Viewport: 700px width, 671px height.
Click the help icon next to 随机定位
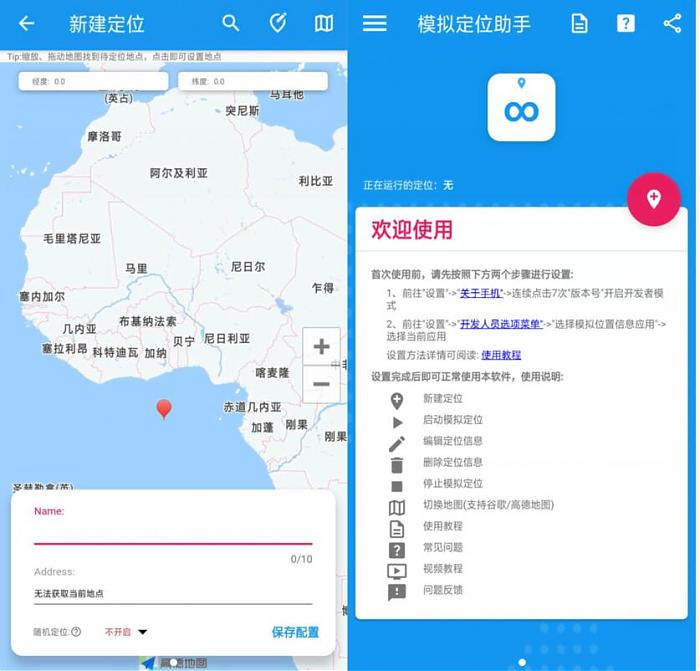point(77,632)
